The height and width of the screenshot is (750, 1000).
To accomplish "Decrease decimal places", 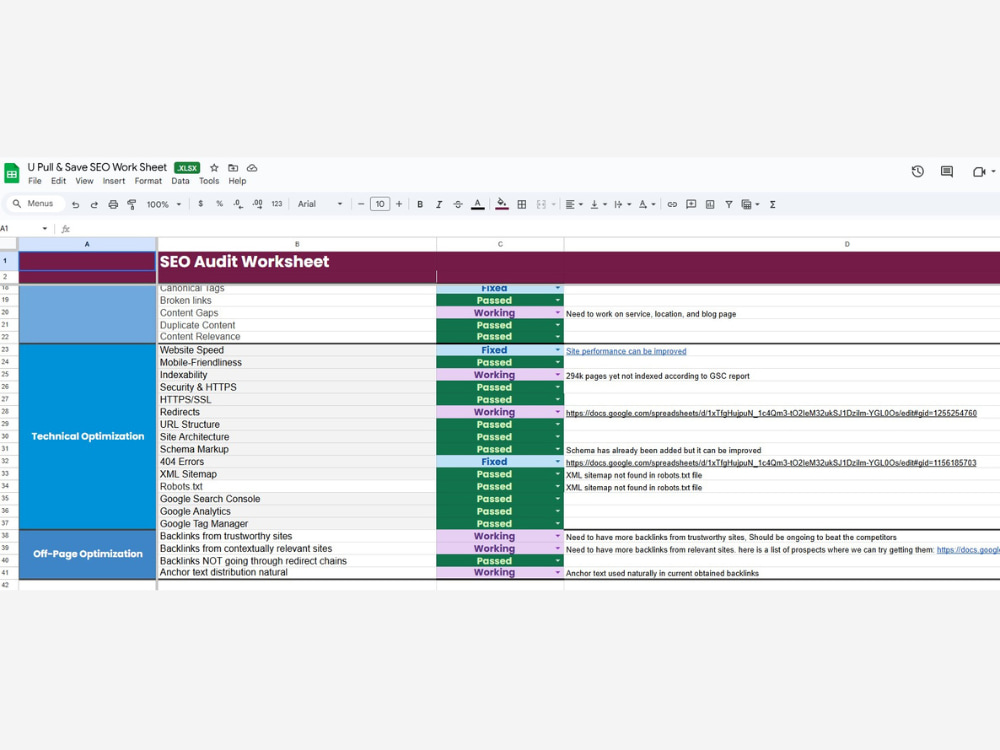I will 238,204.
